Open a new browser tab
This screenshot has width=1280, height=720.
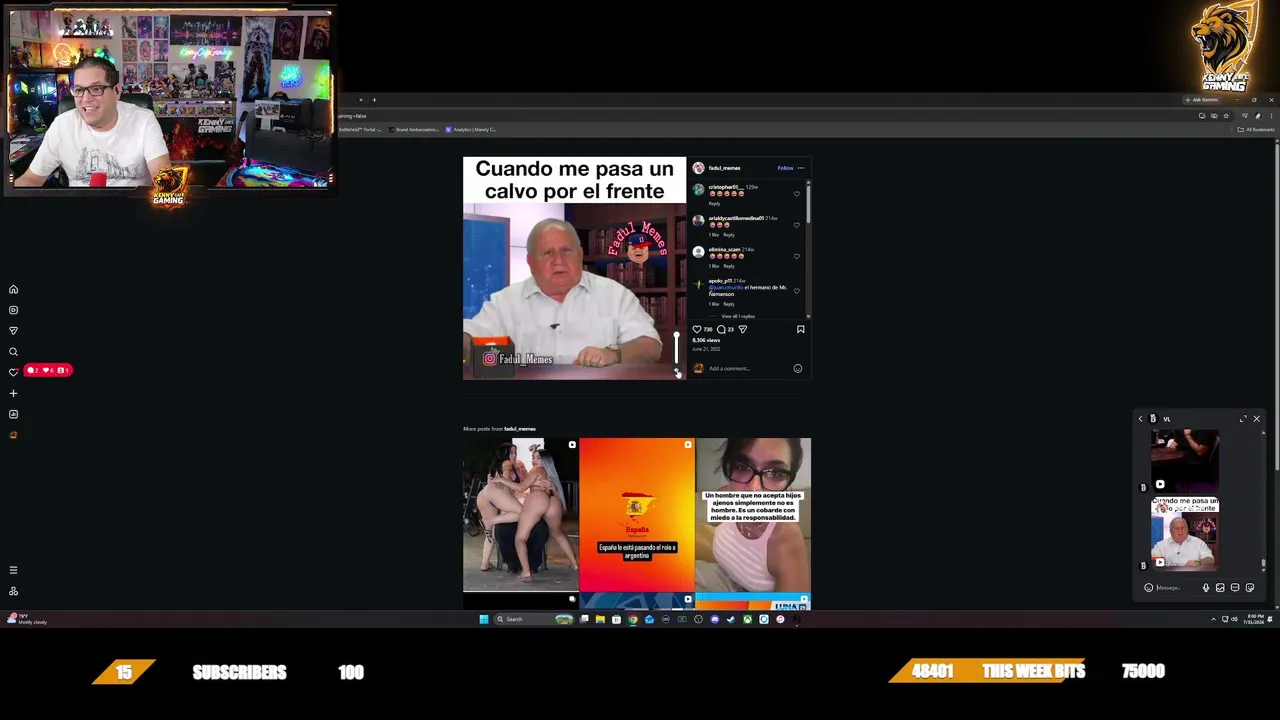(374, 100)
